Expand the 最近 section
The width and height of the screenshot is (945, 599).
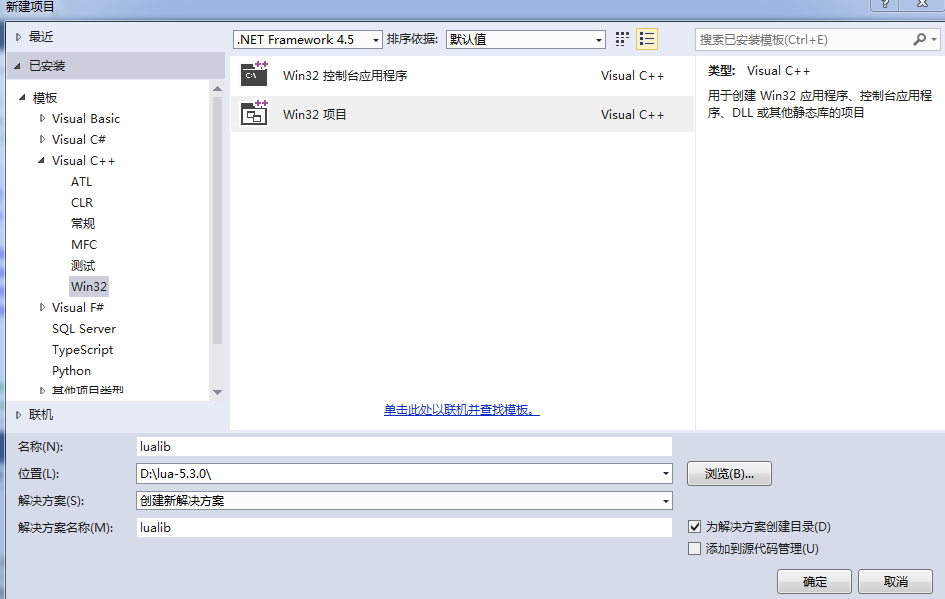(x=18, y=37)
